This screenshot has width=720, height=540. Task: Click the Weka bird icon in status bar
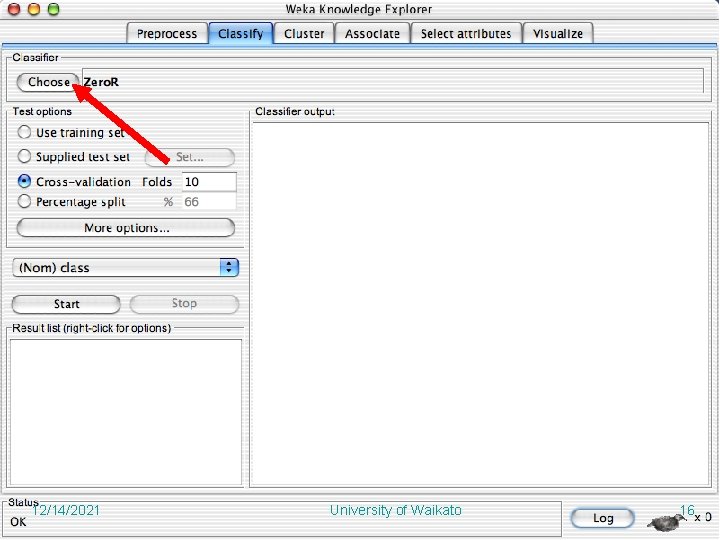tap(666, 523)
